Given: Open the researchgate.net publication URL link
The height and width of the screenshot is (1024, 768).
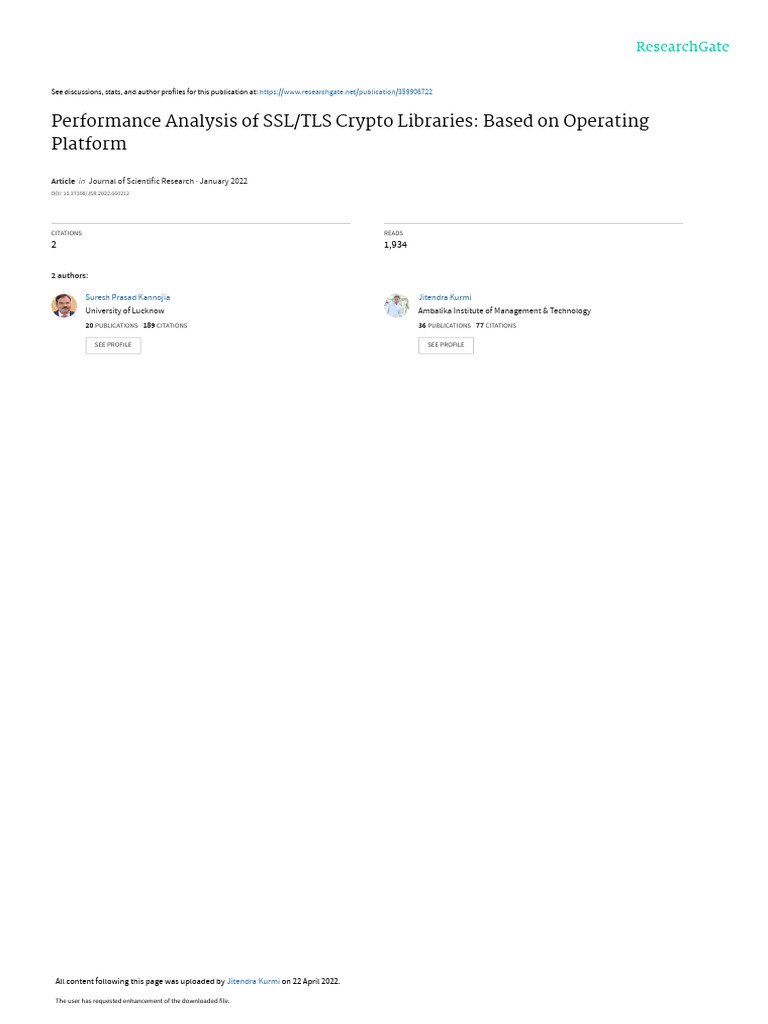Looking at the screenshot, I should point(345,92).
